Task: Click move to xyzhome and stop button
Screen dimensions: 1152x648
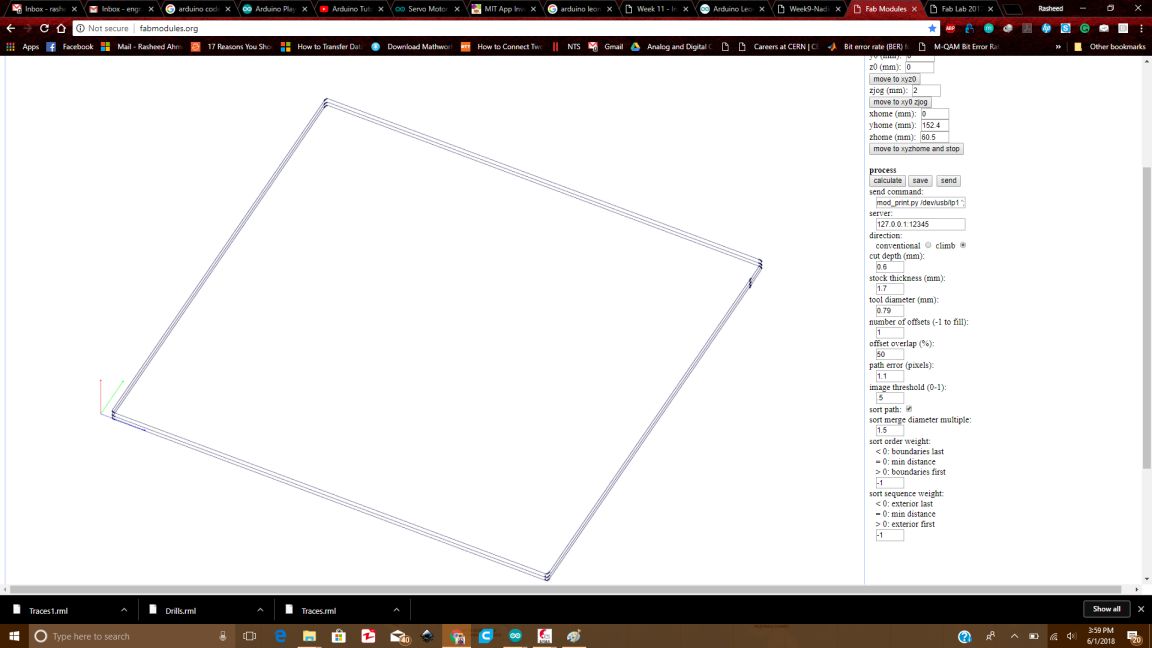Action: pos(916,148)
